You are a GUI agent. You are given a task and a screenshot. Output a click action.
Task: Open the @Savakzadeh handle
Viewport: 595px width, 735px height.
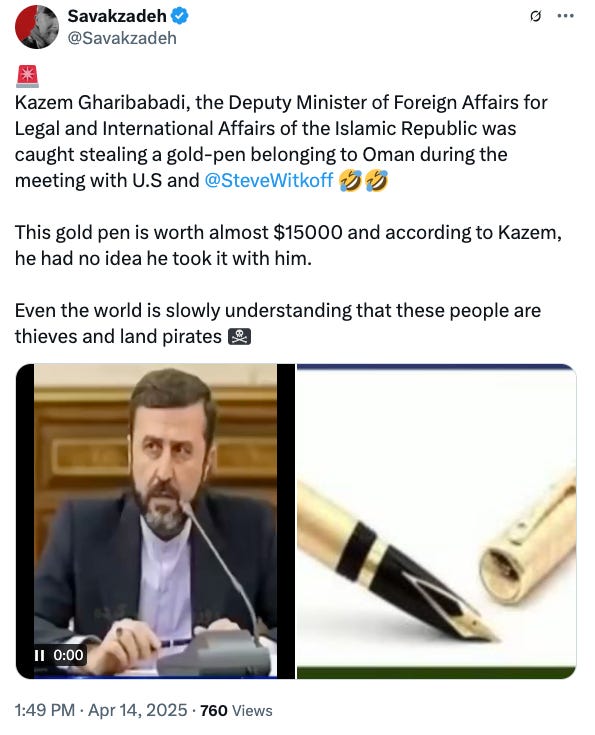coord(122,38)
